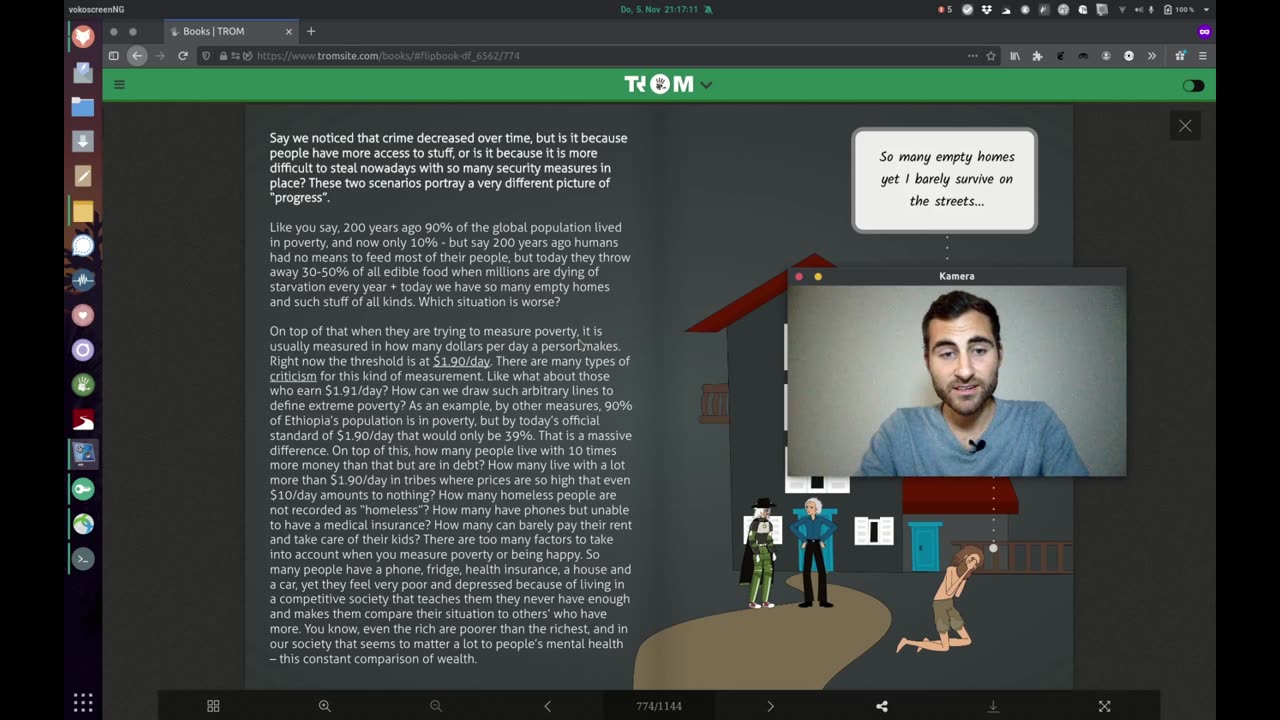Go to the next flipbook page
This screenshot has height=720, width=1280.
tap(770, 706)
